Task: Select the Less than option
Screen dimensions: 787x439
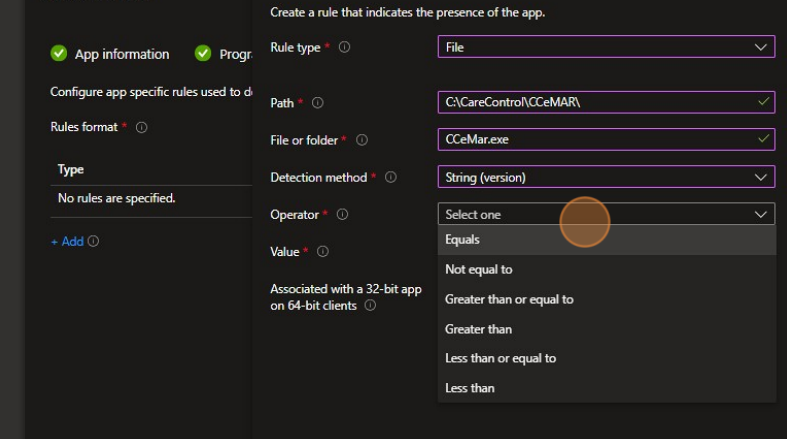Action: pyautogui.click(x=470, y=388)
